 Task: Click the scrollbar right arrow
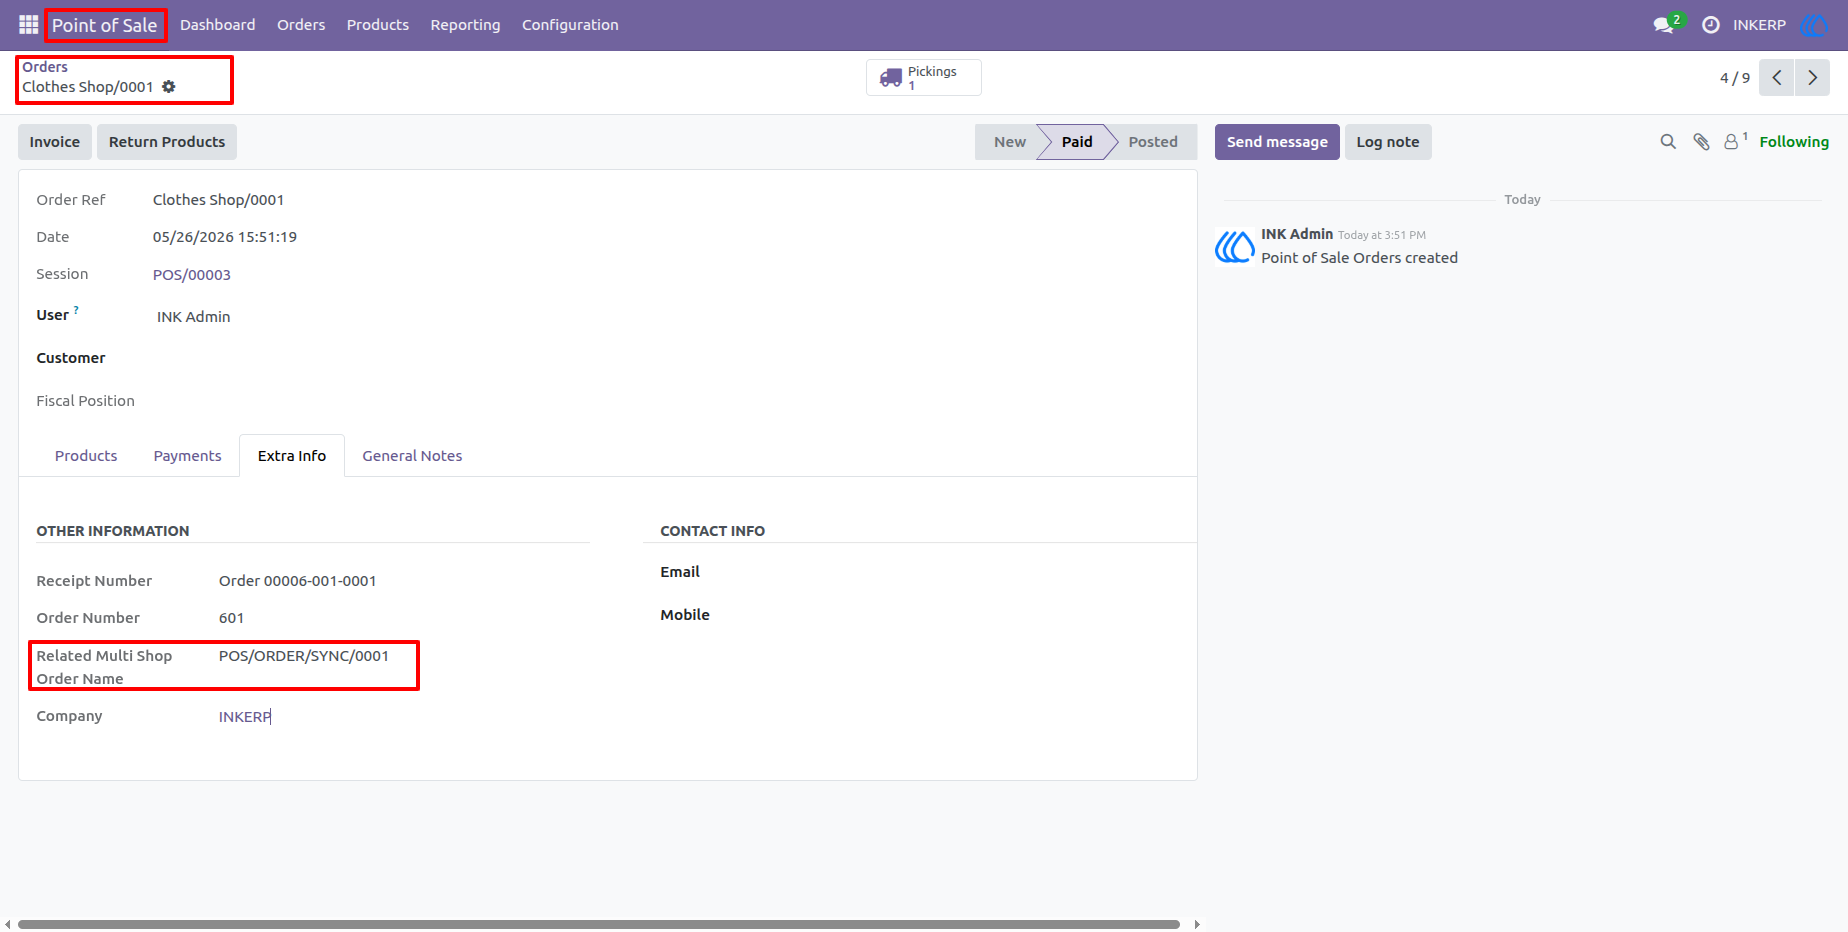1196,924
